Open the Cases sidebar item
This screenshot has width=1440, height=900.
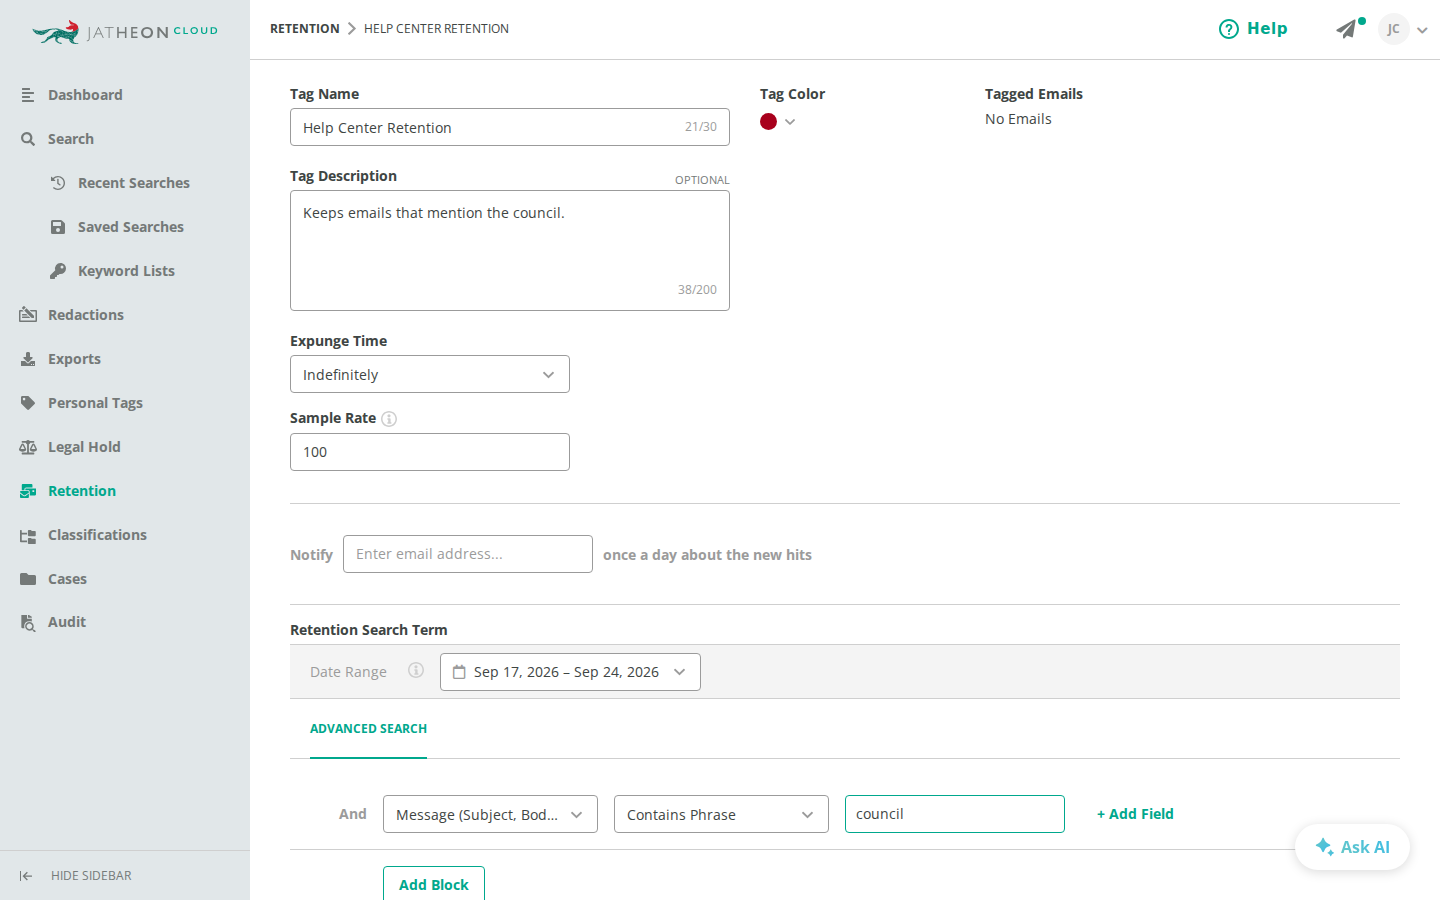click(67, 579)
